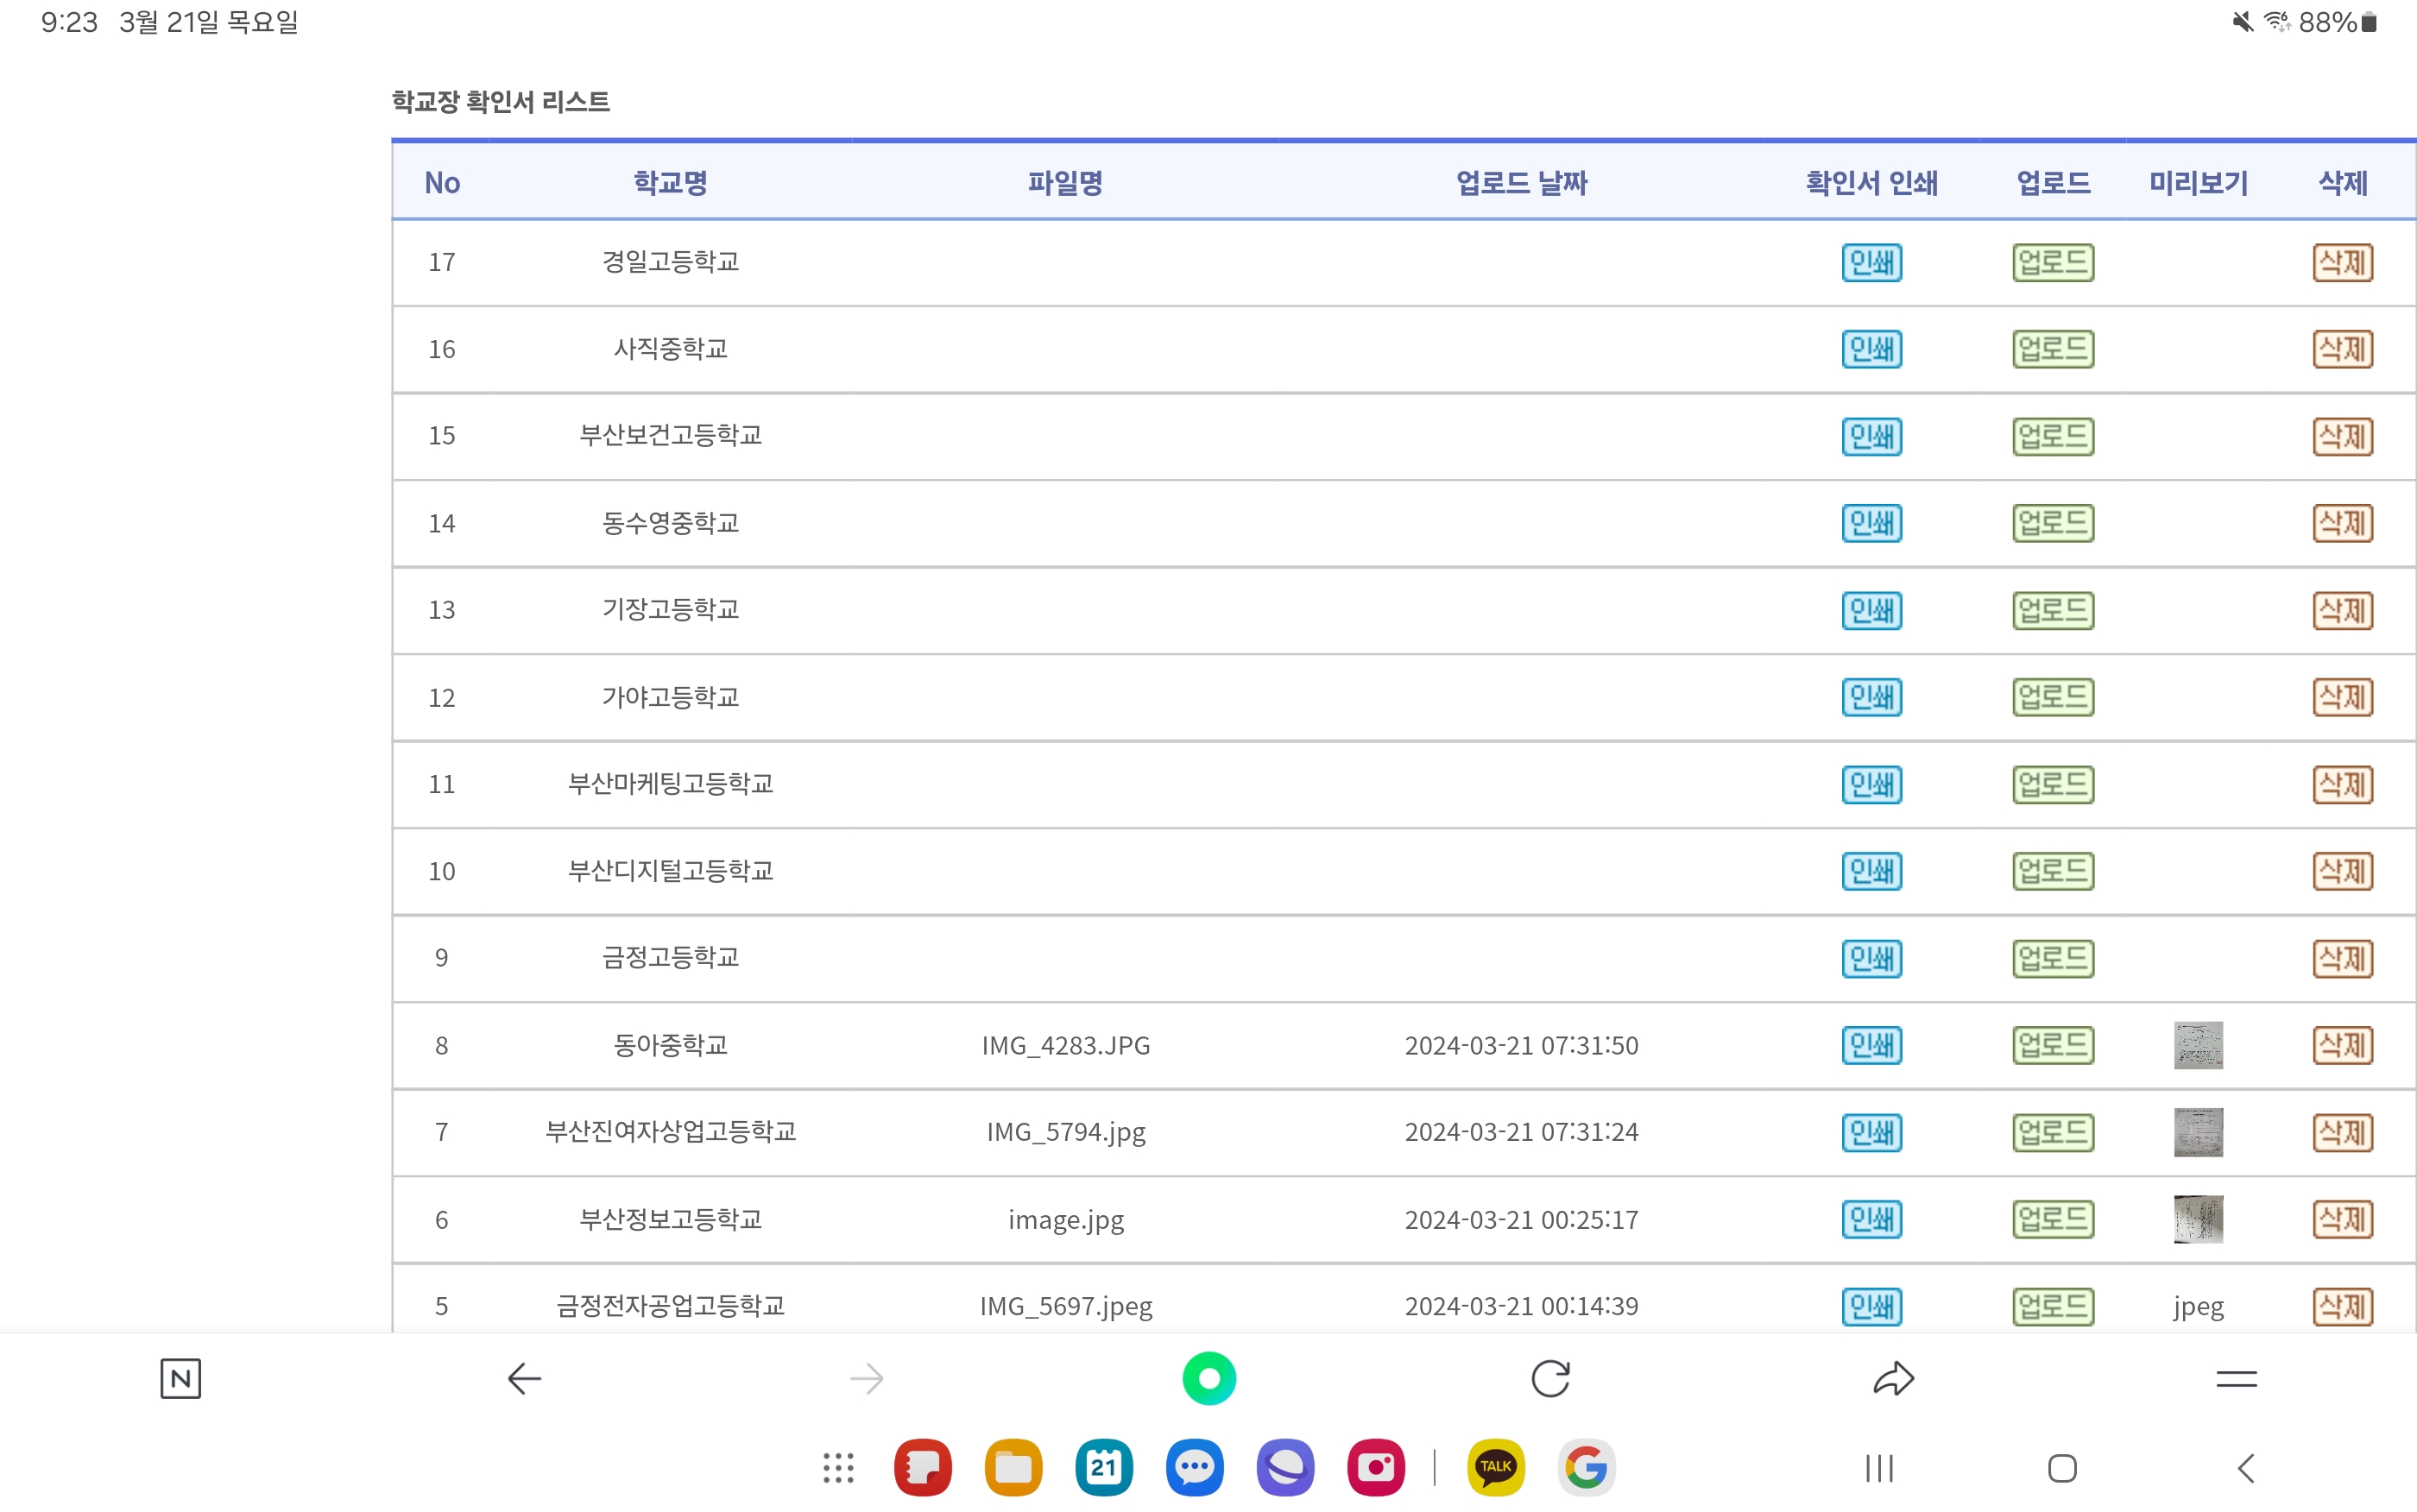Select the 학교명 column header
The width and height of the screenshot is (2417, 1512).
(x=670, y=183)
